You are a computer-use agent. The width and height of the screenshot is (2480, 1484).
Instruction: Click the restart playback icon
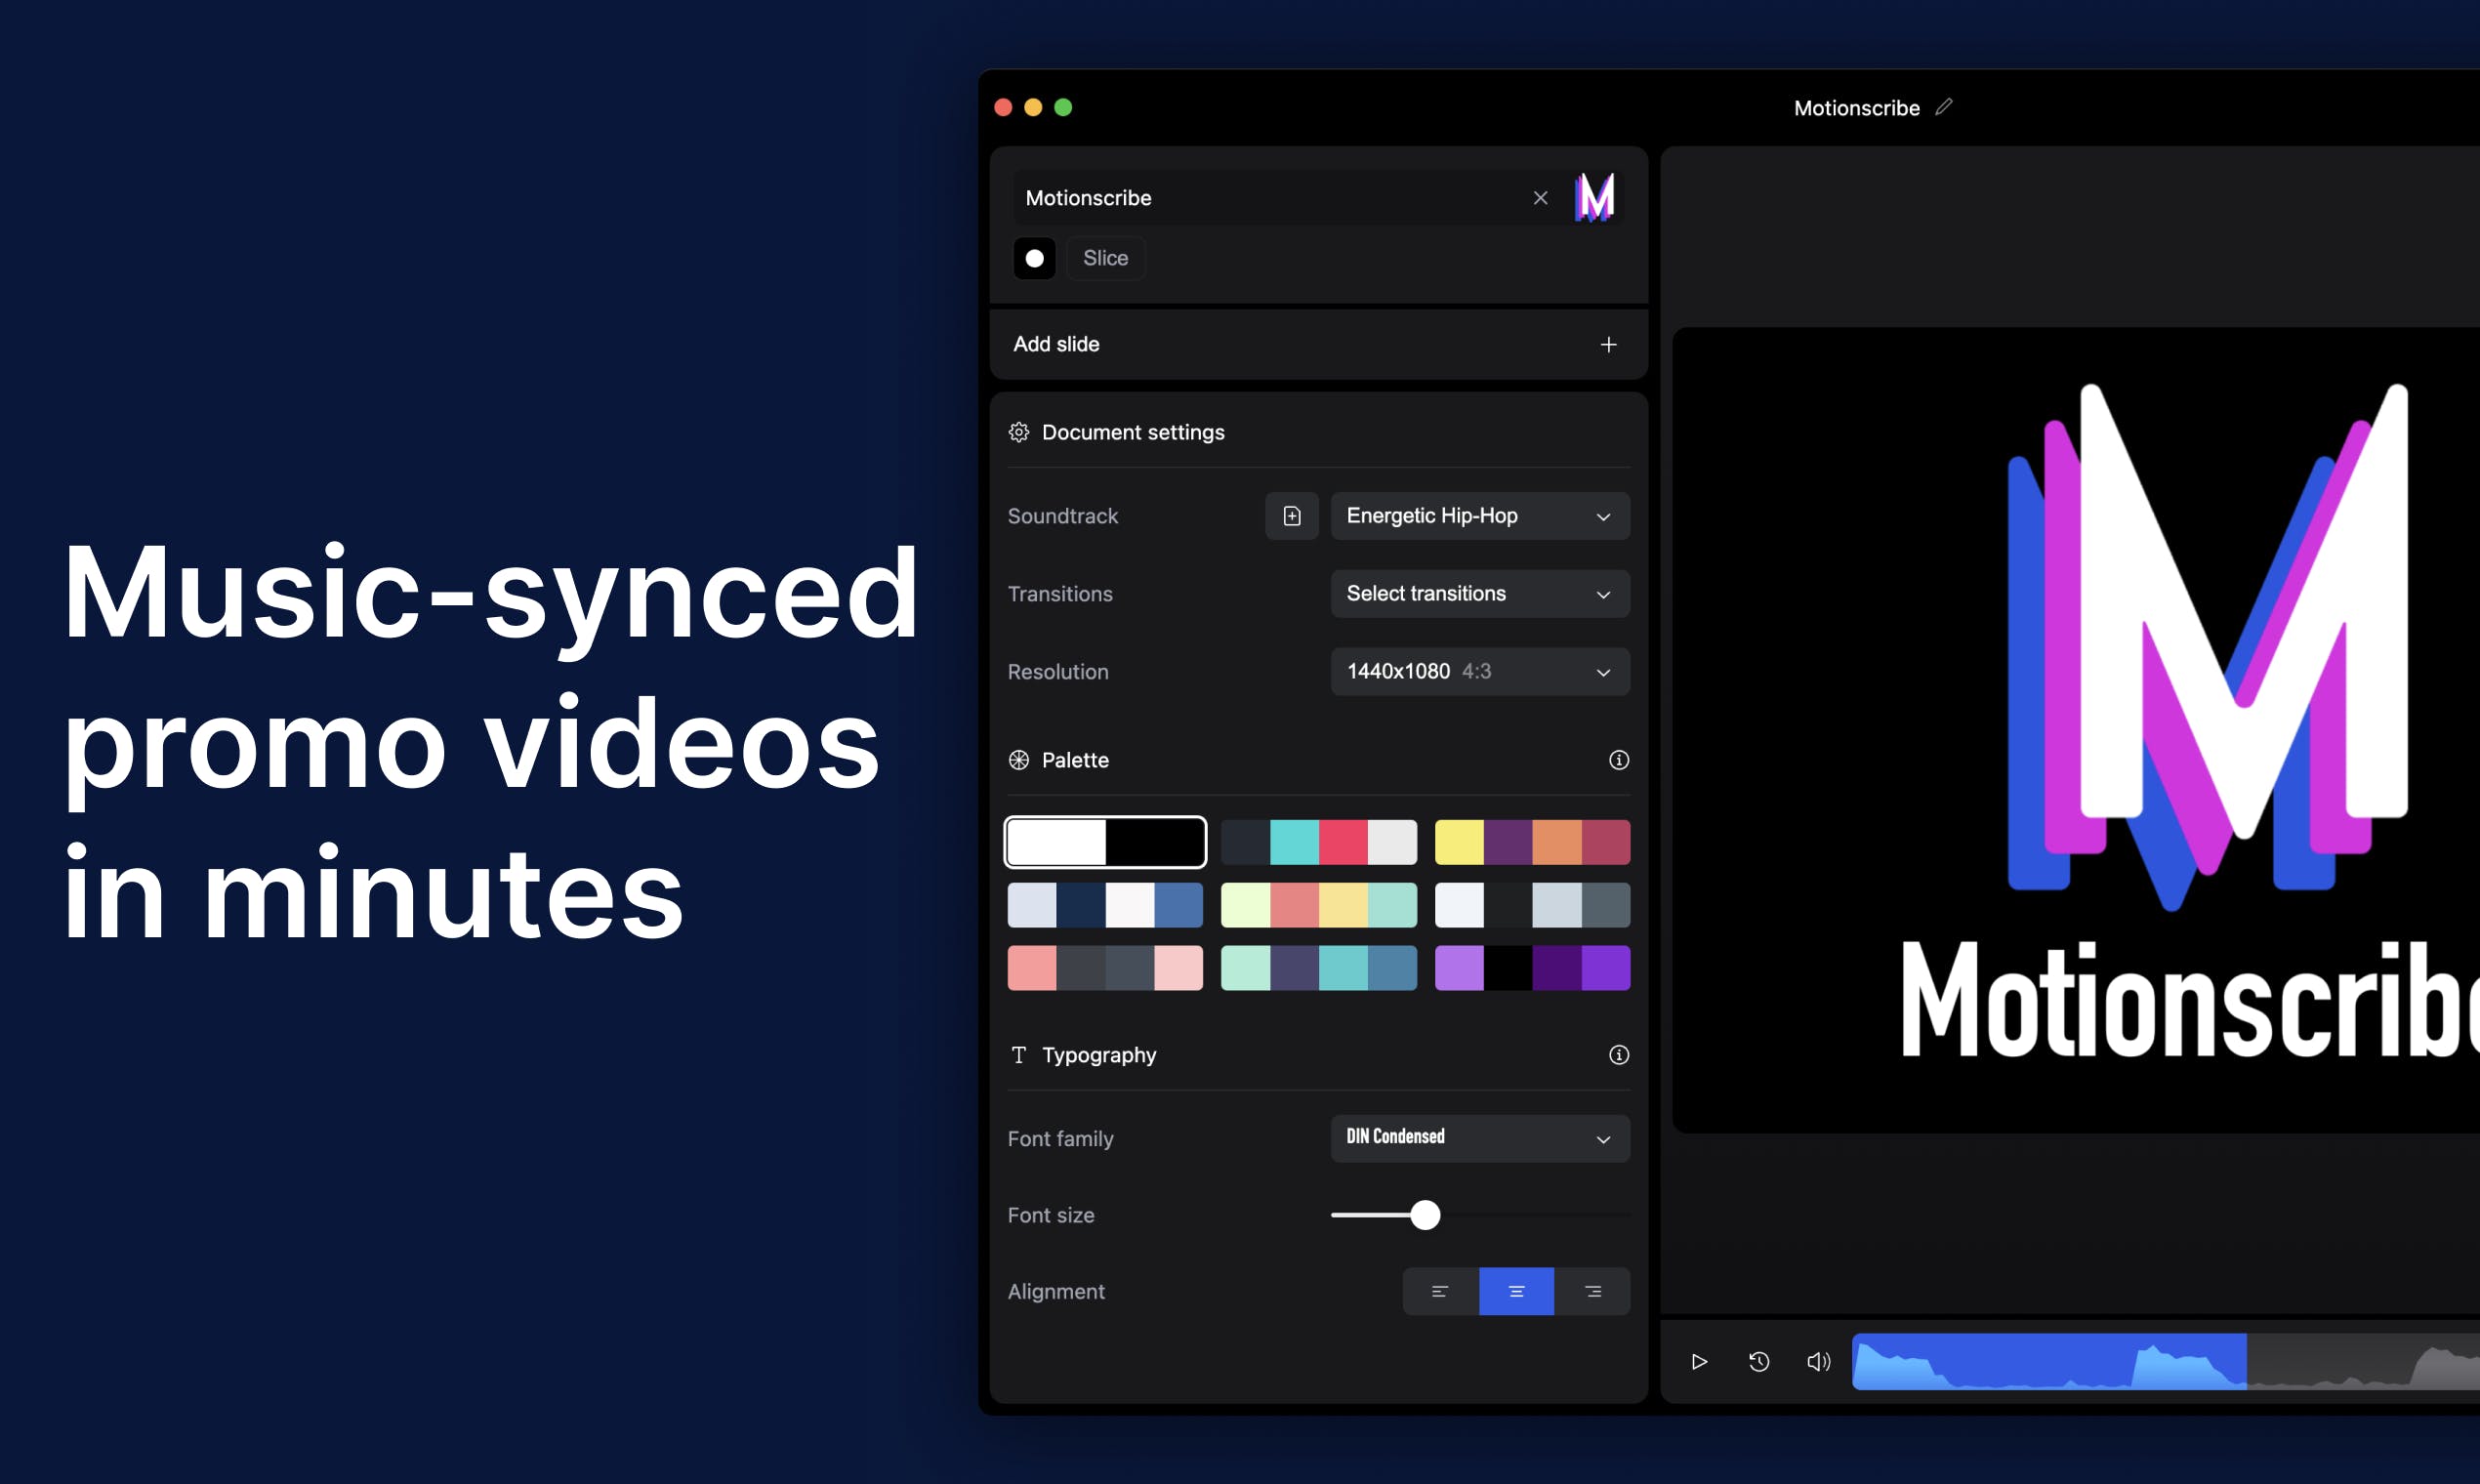pyautogui.click(x=1758, y=1362)
